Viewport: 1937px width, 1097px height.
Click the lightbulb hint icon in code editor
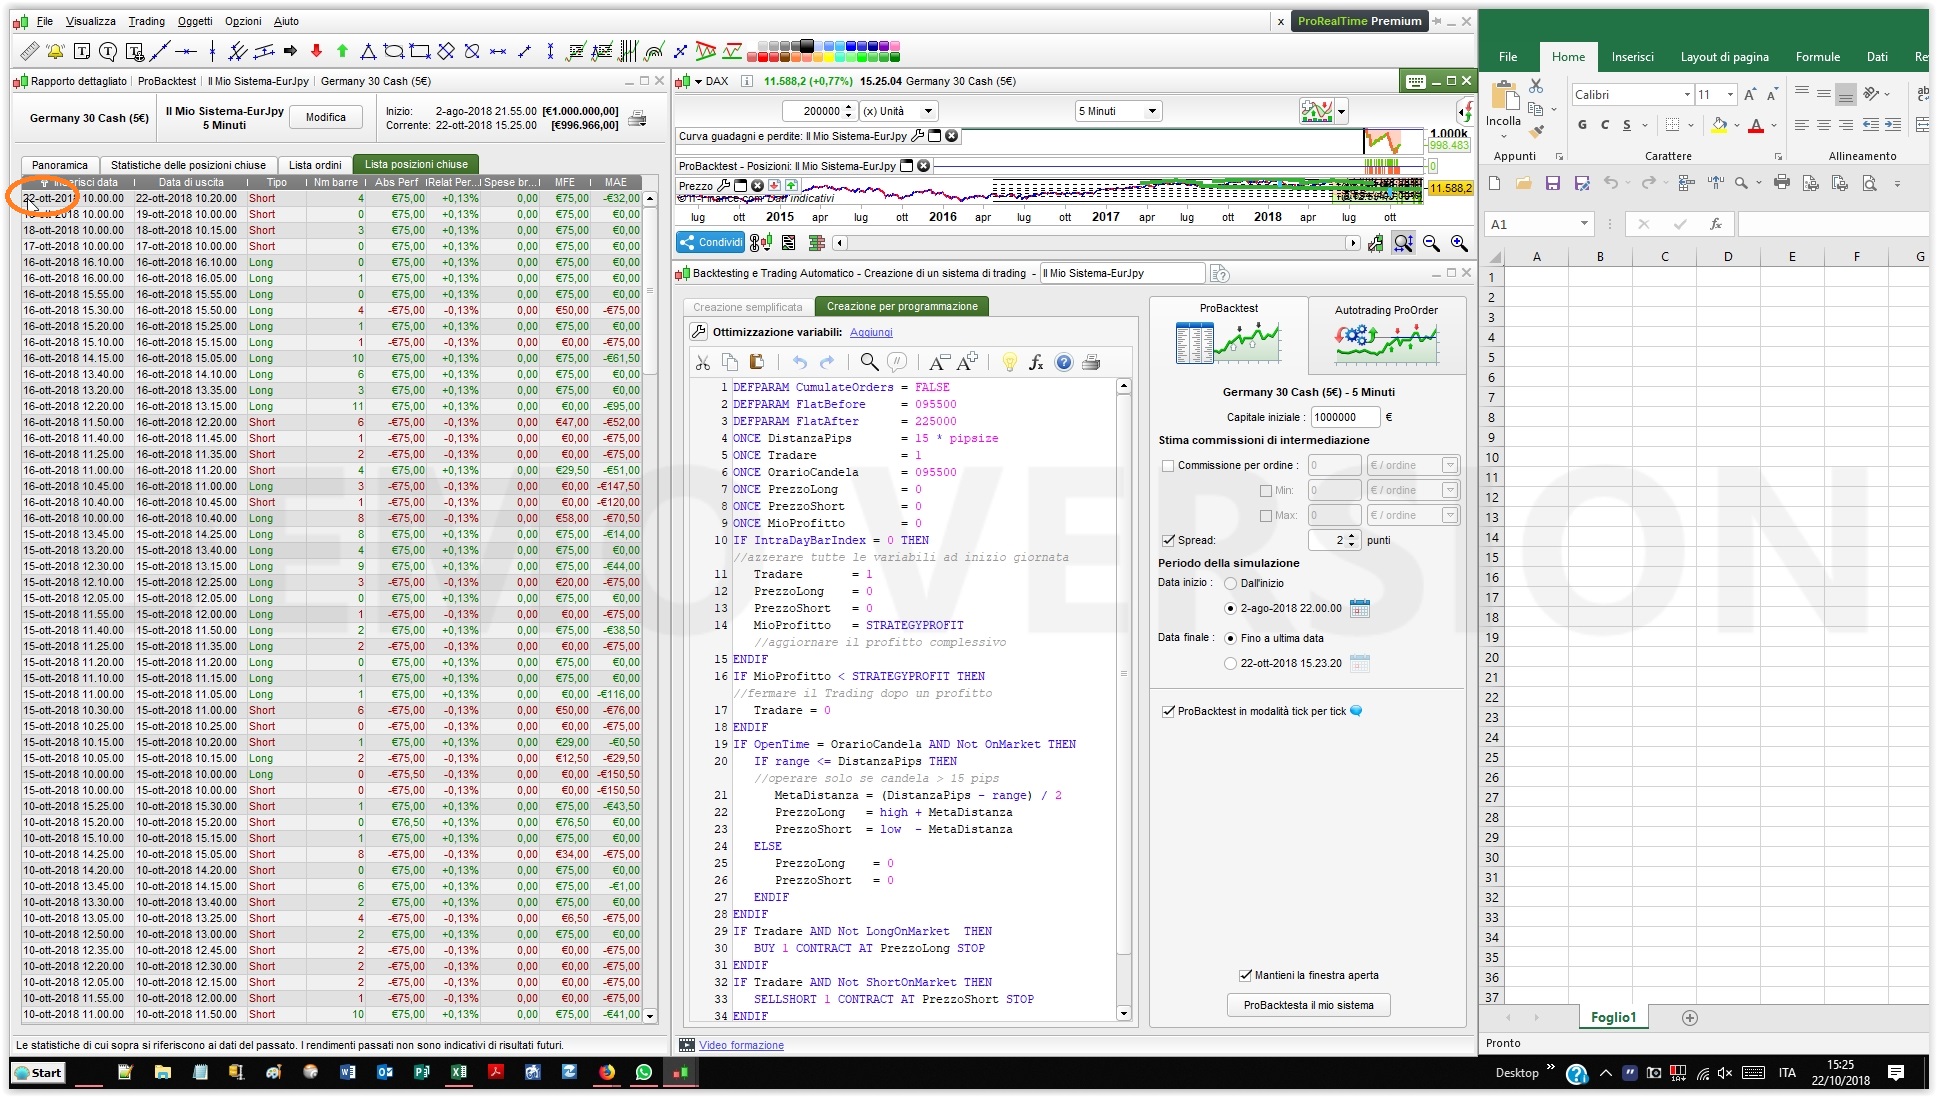tap(1009, 362)
